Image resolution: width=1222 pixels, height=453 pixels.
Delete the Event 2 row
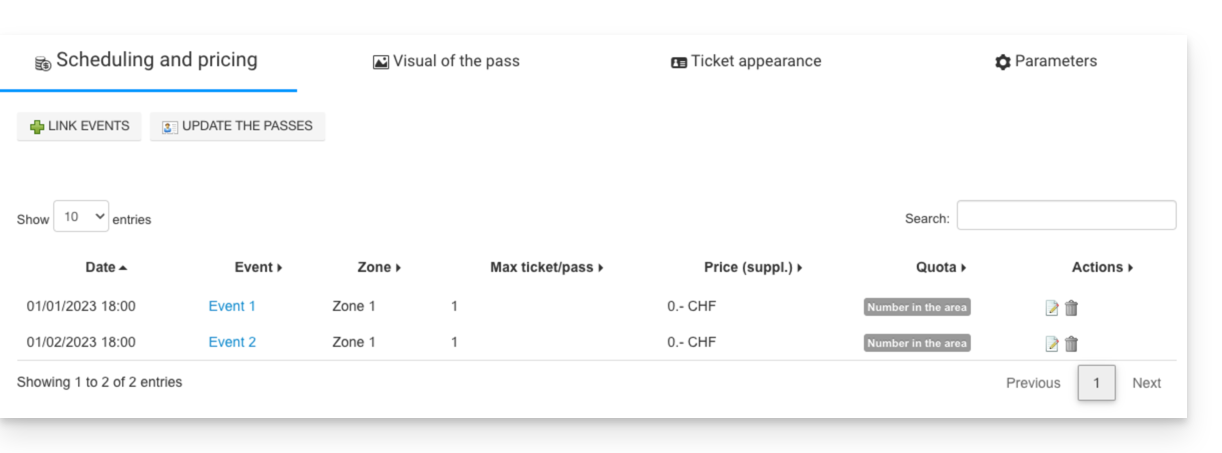1071,344
